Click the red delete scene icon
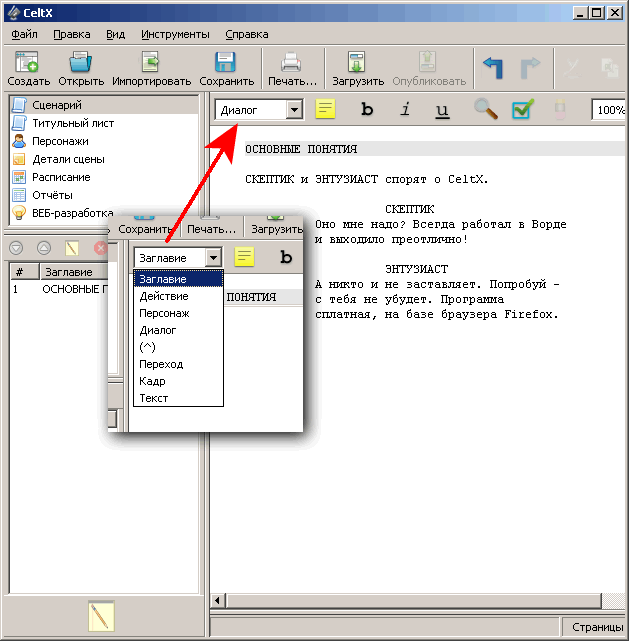The image size is (629, 641). [100, 248]
